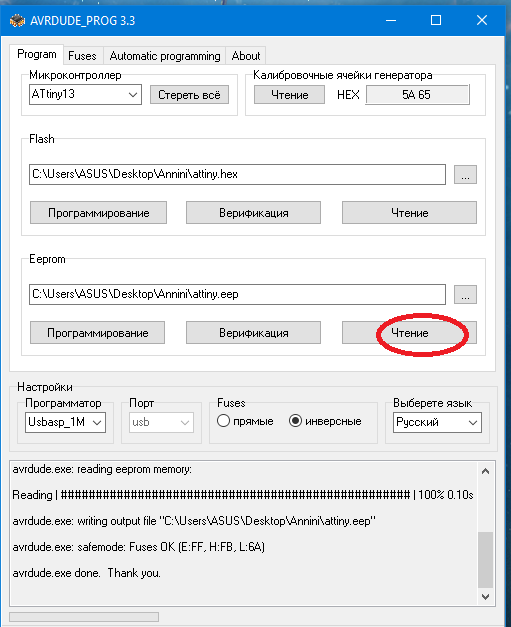Click log scrollbar down arrow
This screenshot has height=627, width=511.
(485, 597)
